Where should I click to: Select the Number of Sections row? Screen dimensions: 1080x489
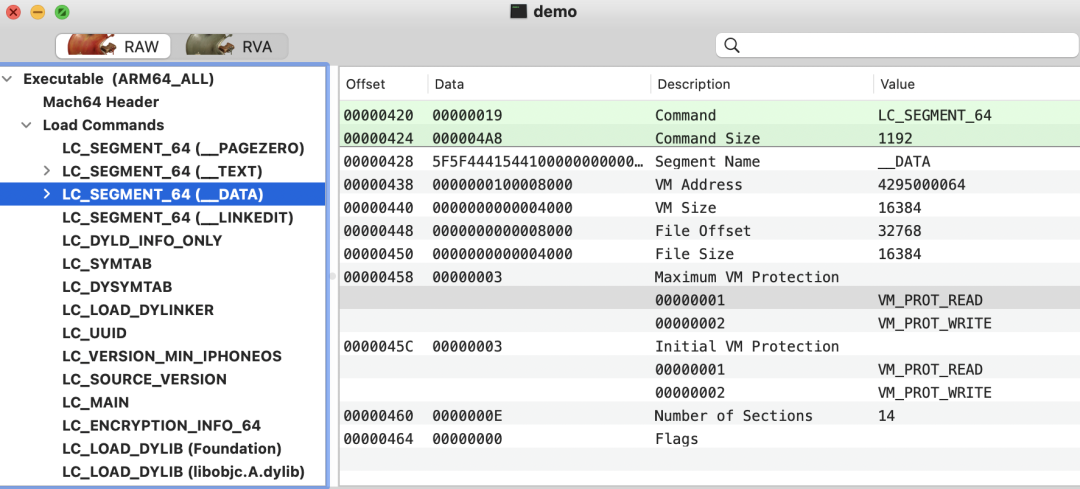(709, 416)
